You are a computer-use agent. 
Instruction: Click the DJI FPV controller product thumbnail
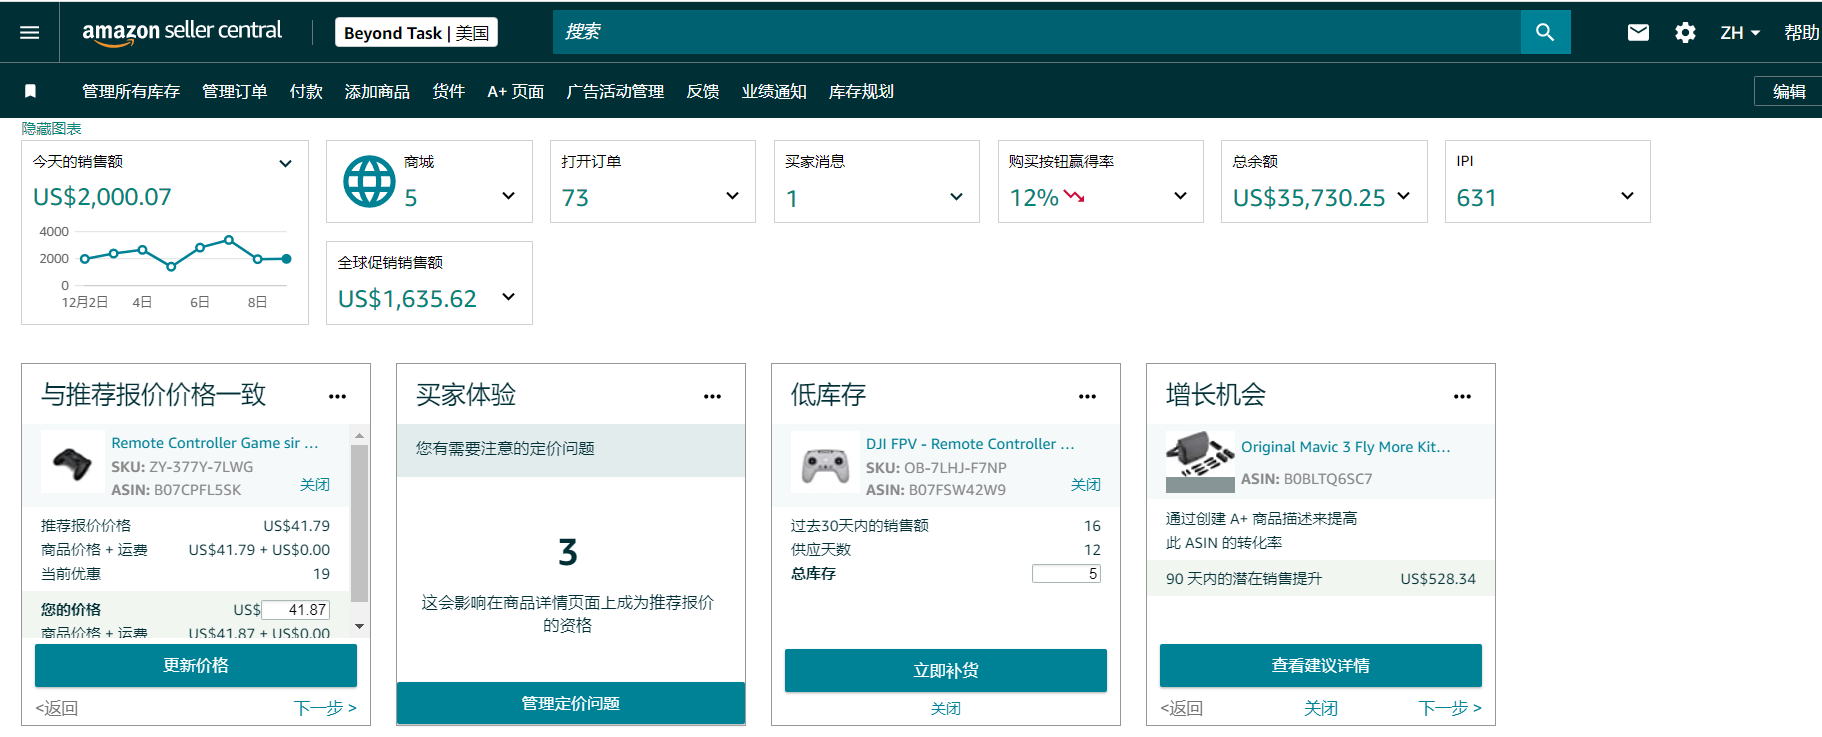(x=825, y=463)
